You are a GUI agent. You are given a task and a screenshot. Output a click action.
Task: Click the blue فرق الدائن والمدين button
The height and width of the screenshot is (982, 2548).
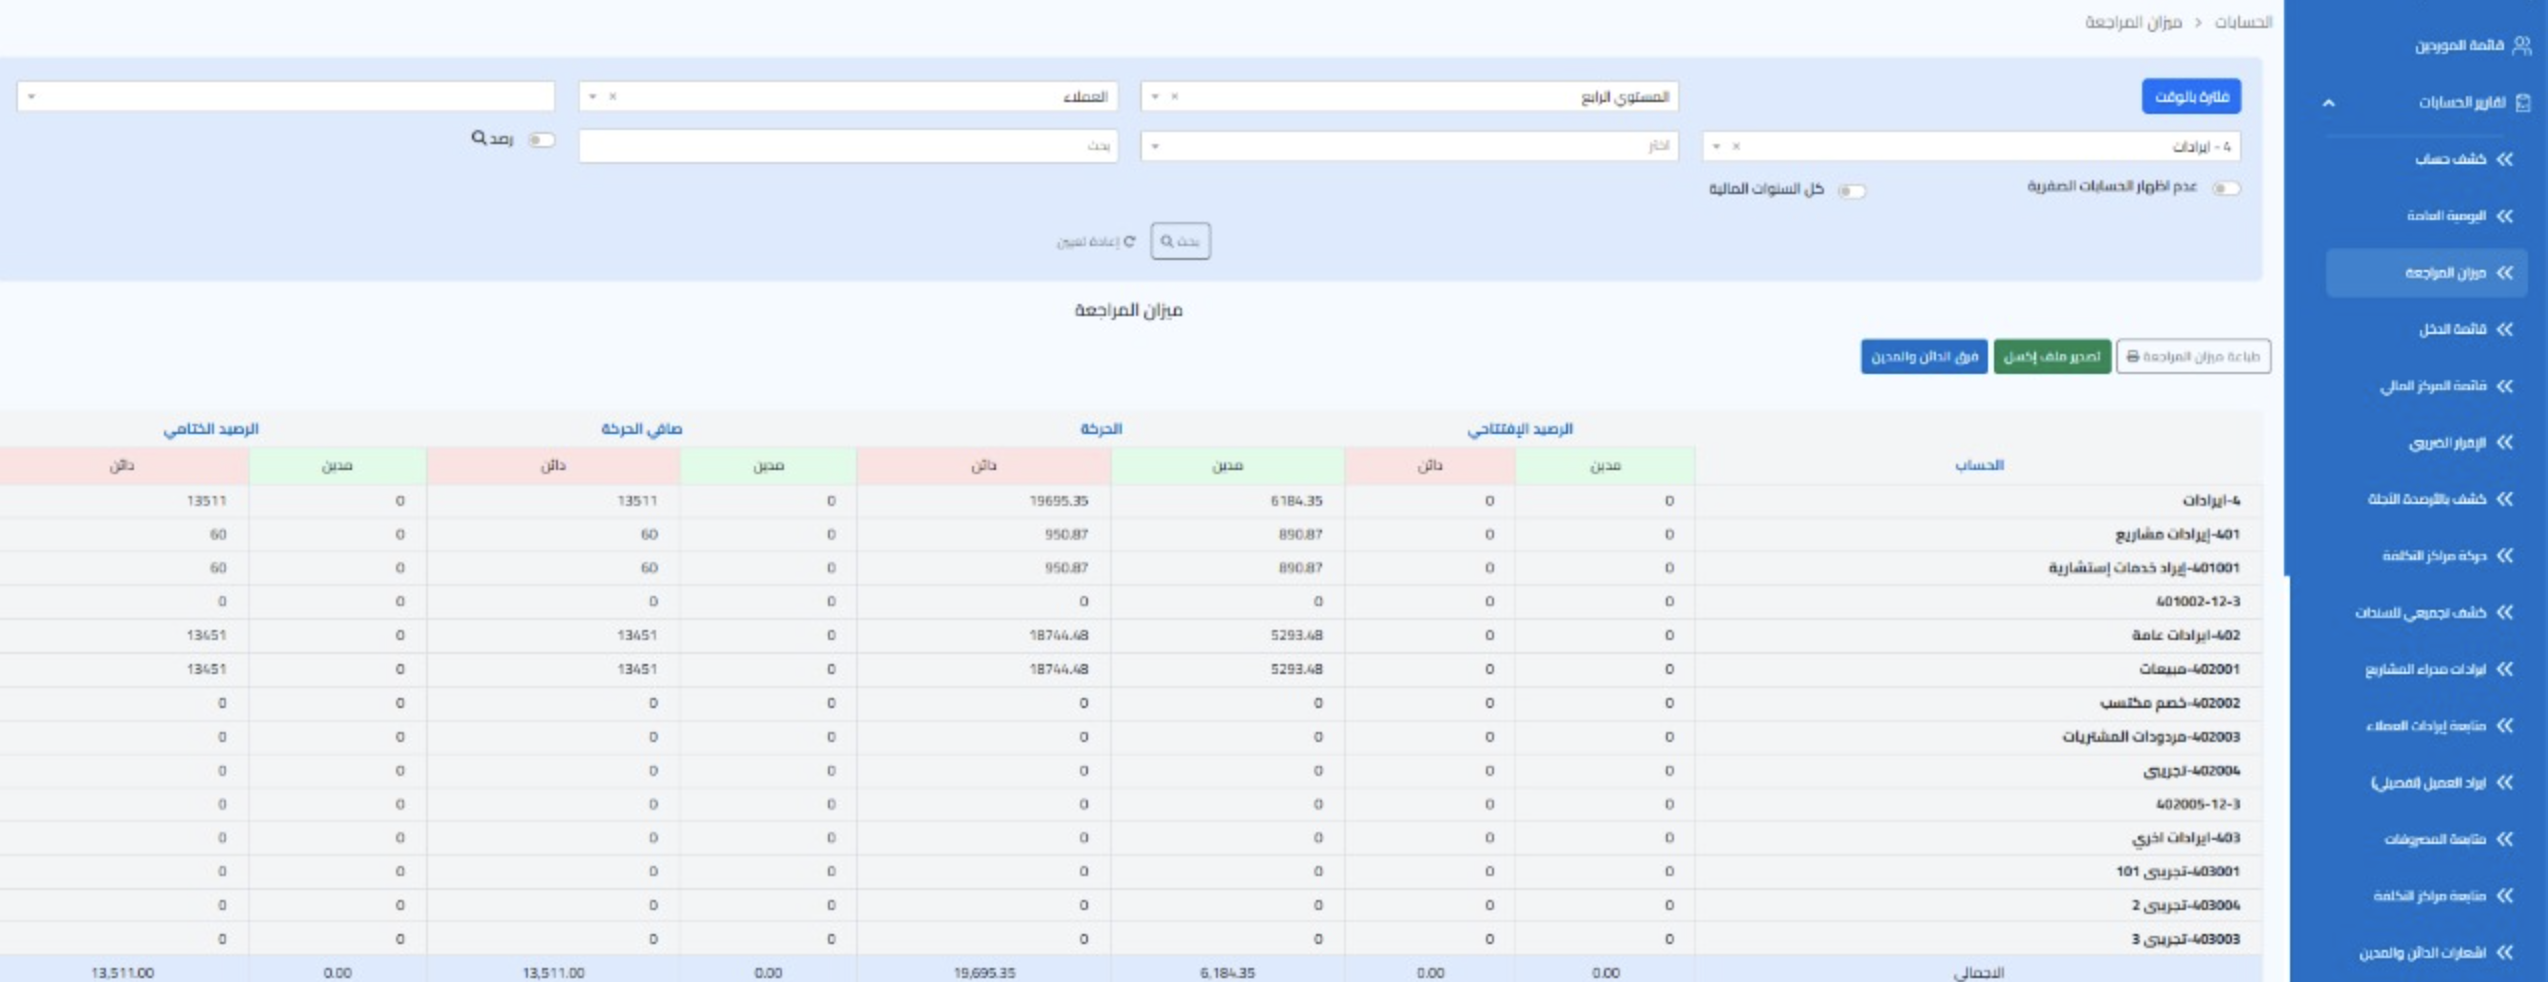point(1923,357)
